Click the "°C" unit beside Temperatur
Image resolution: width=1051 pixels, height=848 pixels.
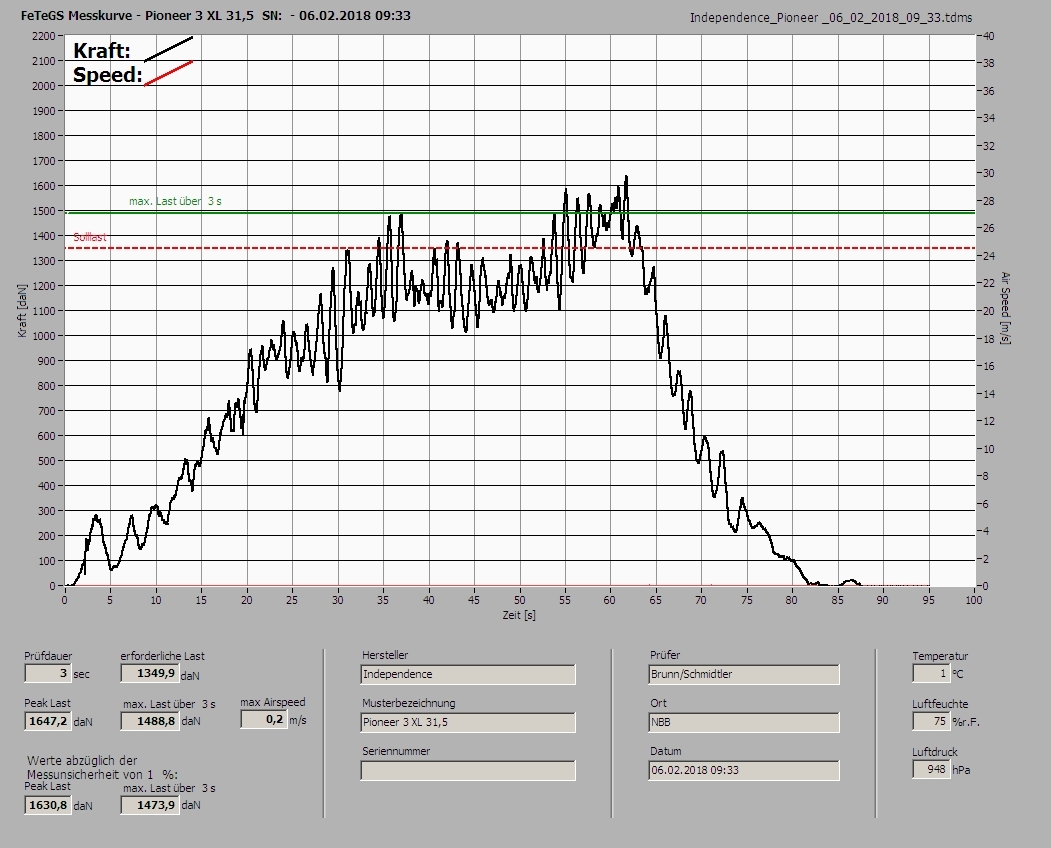click(x=959, y=674)
